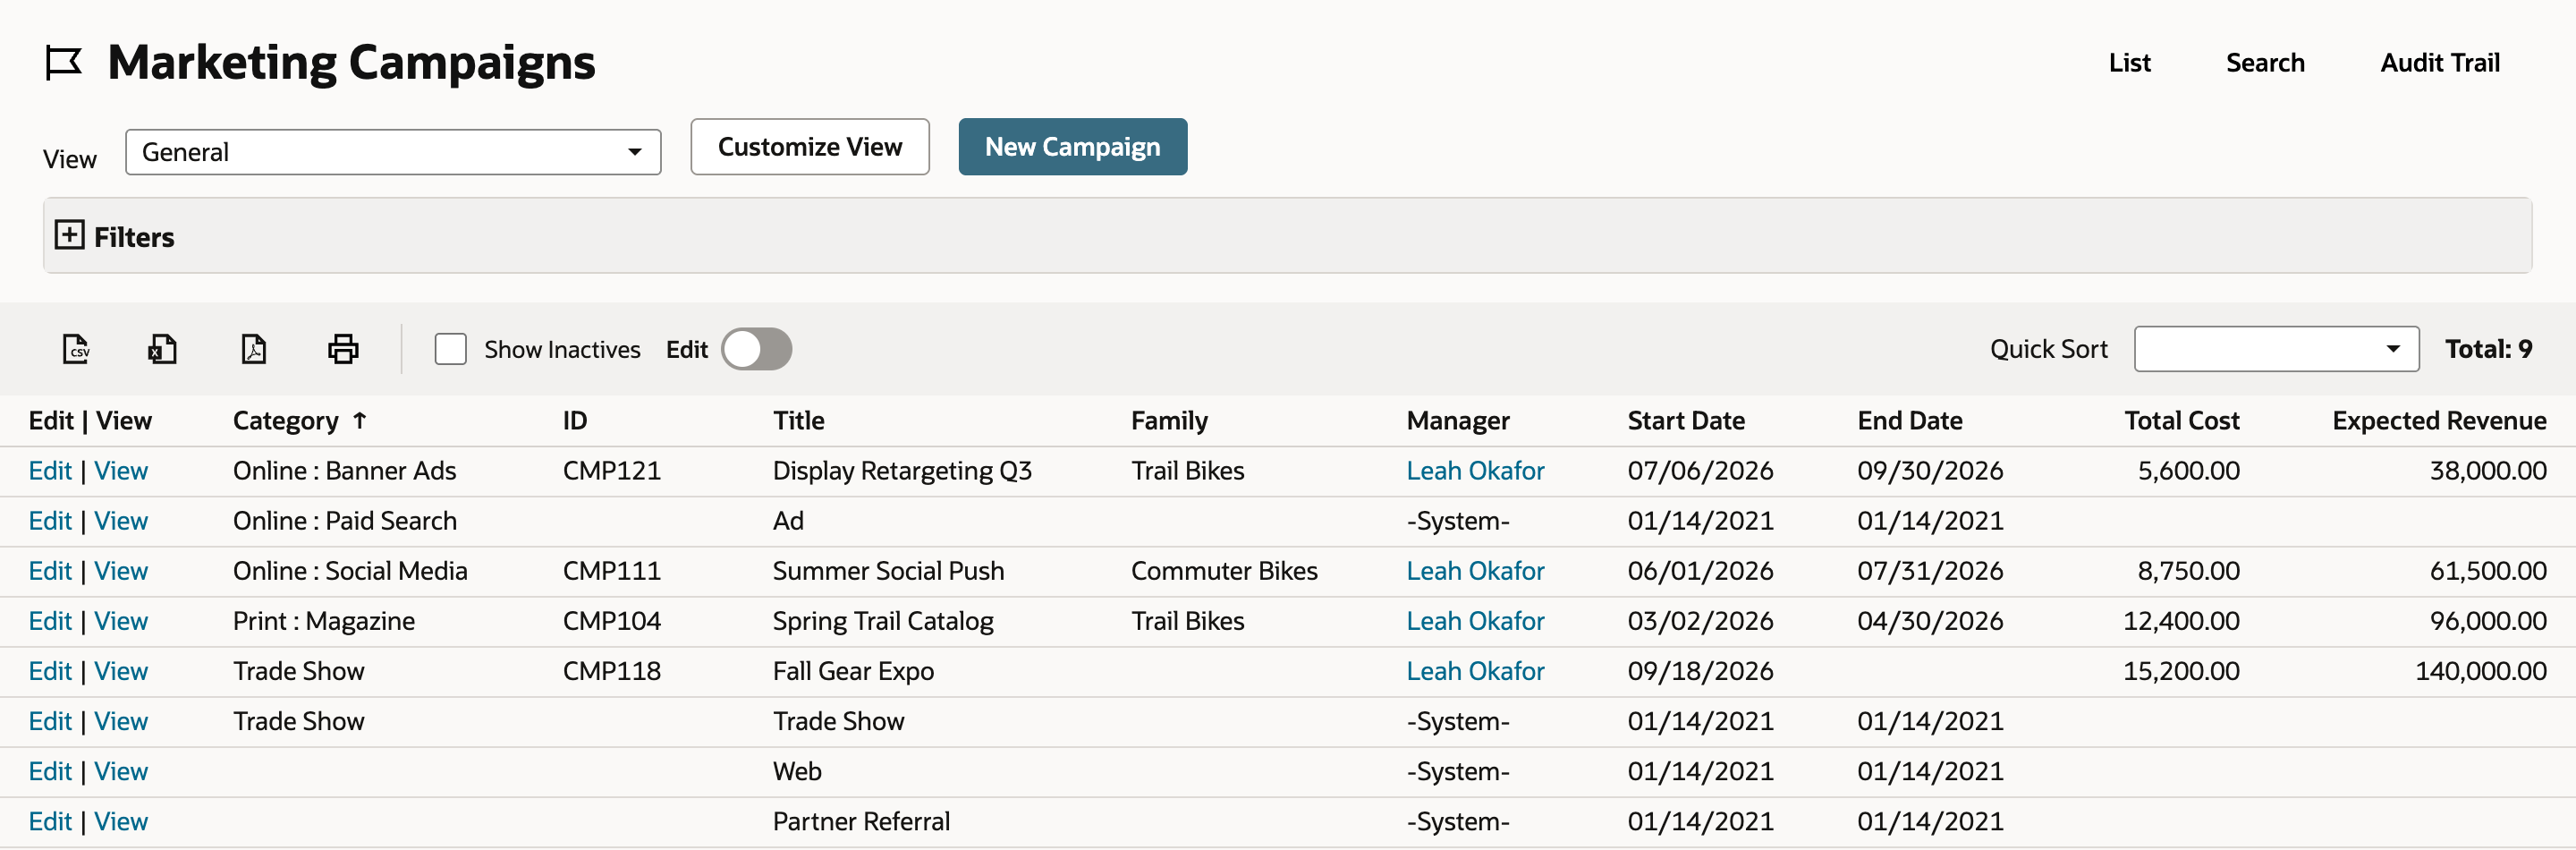
Task: Export the list as CSV
Action: pyautogui.click(x=76, y=349)
